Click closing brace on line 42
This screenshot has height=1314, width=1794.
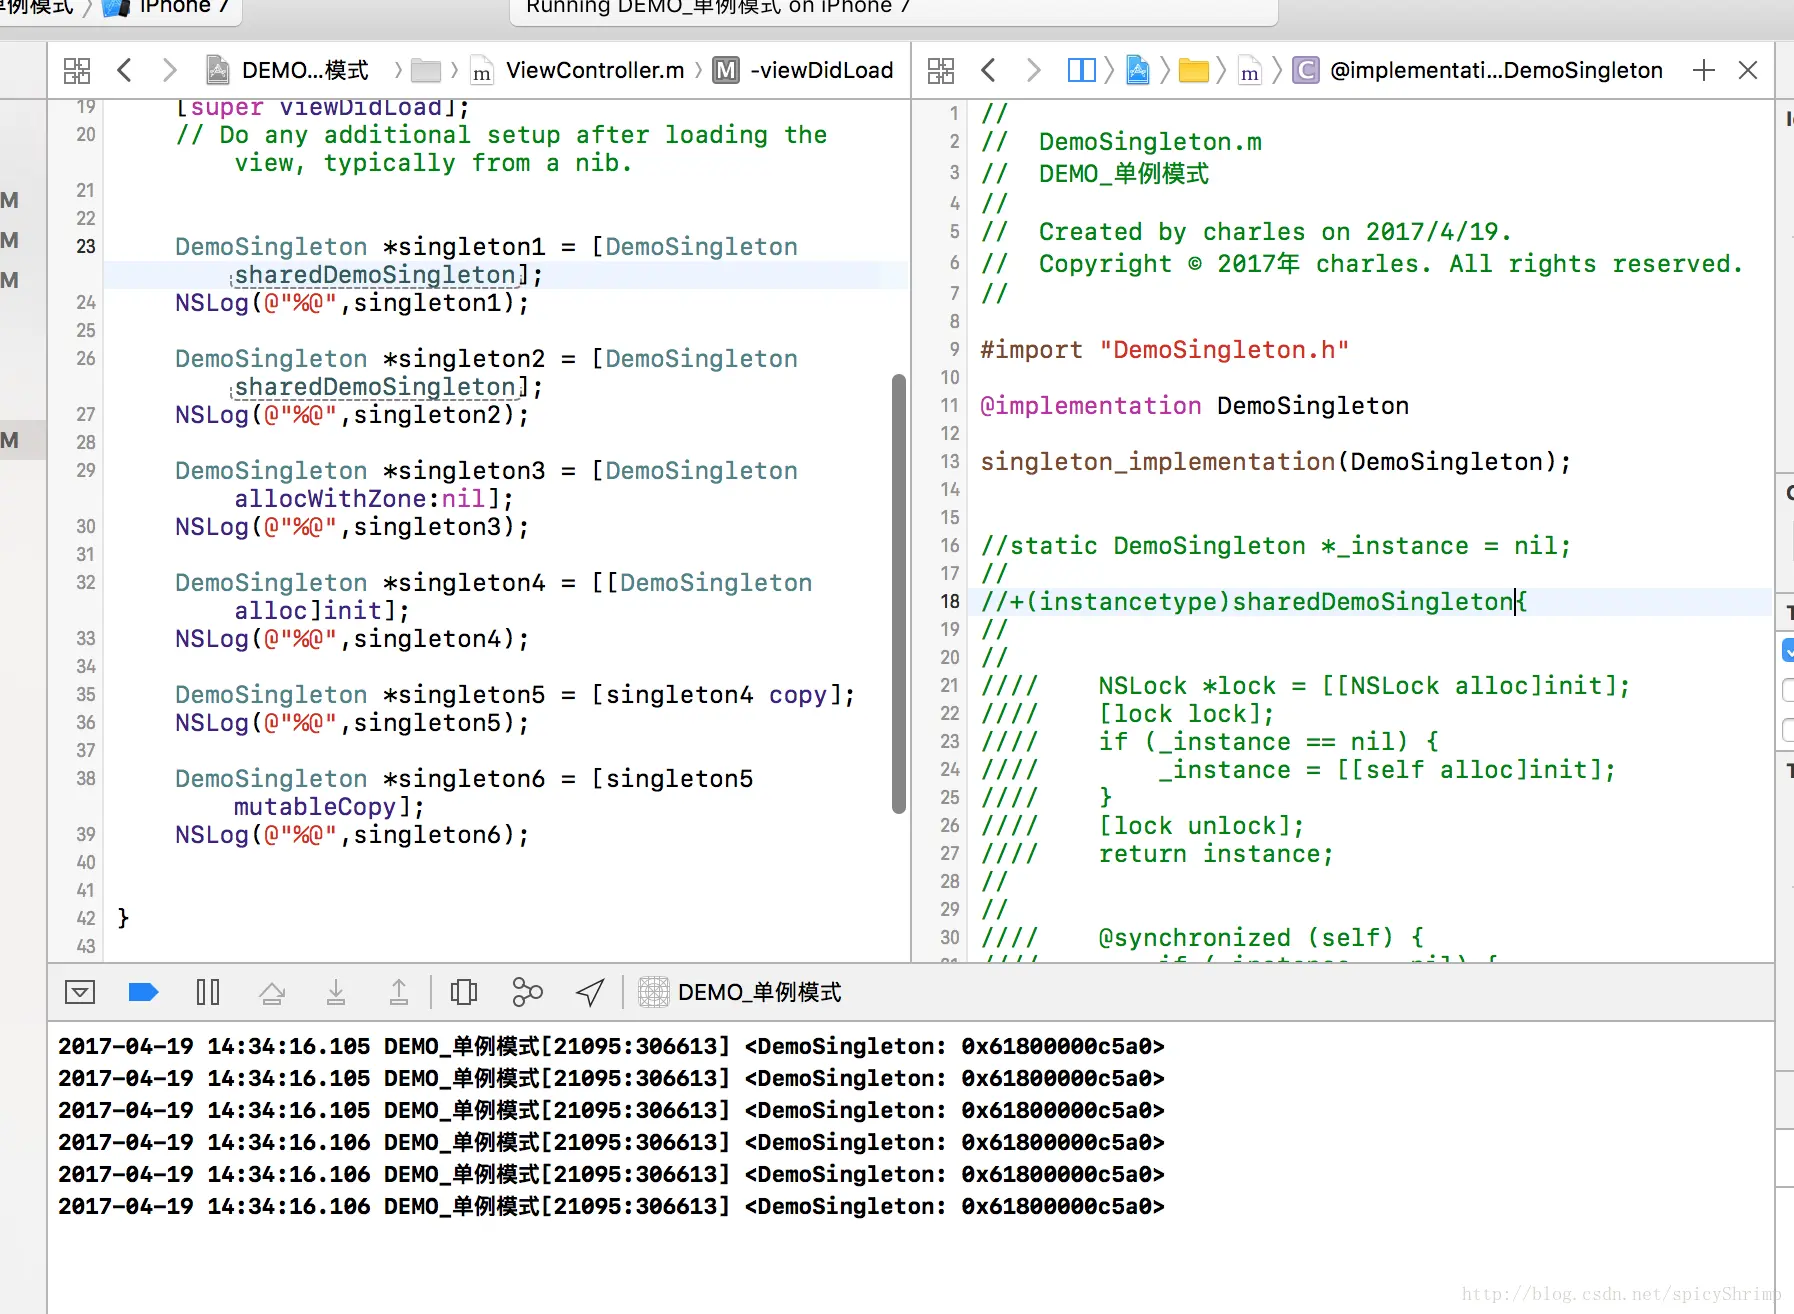tap(123, 917)
